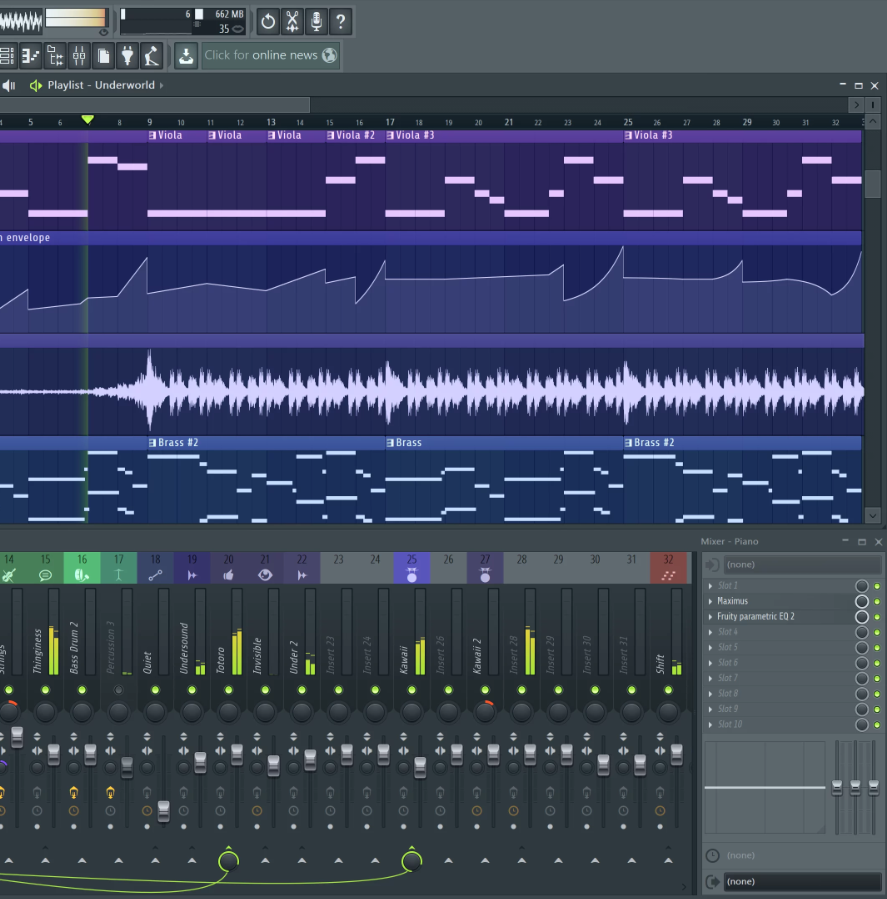Open the mixer input (none) dropdown
Screen dimensions: 887x899
click(x=802, y=565)
